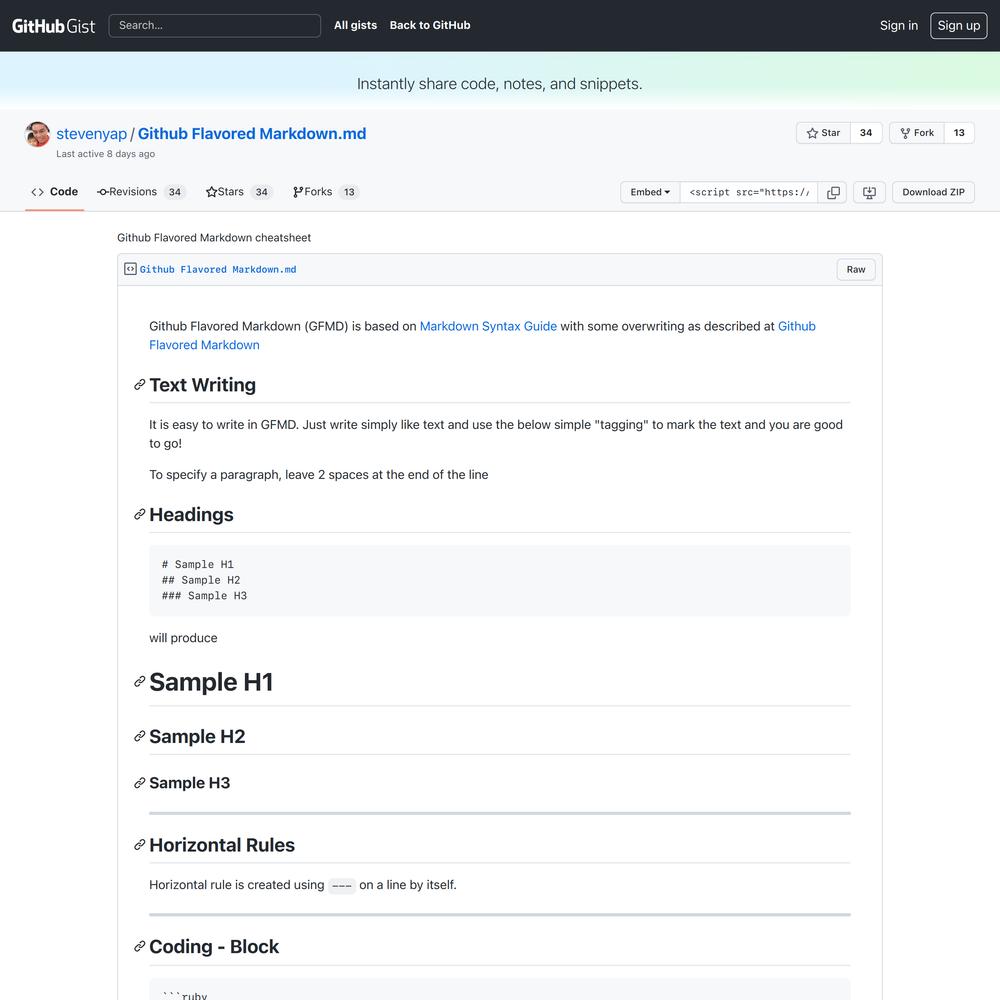
Task: Click the 'Last active 8 days ago' text
Action: pos(105,154)
